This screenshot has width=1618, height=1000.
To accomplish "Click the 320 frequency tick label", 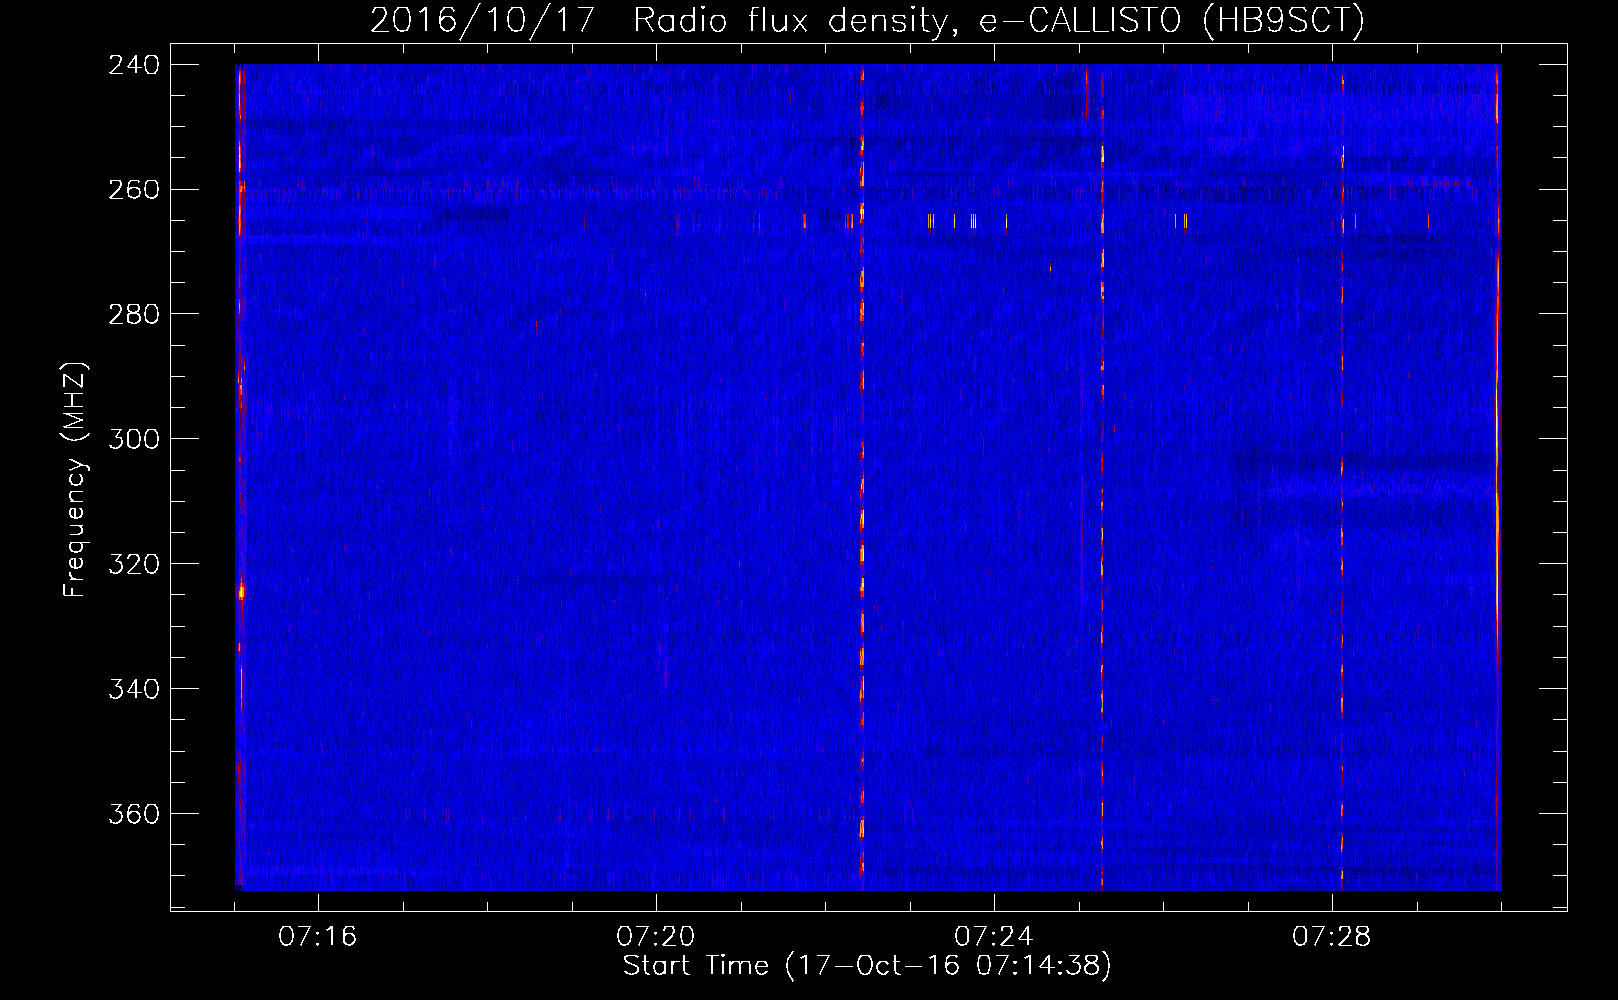I will click(x=134, y=565).
